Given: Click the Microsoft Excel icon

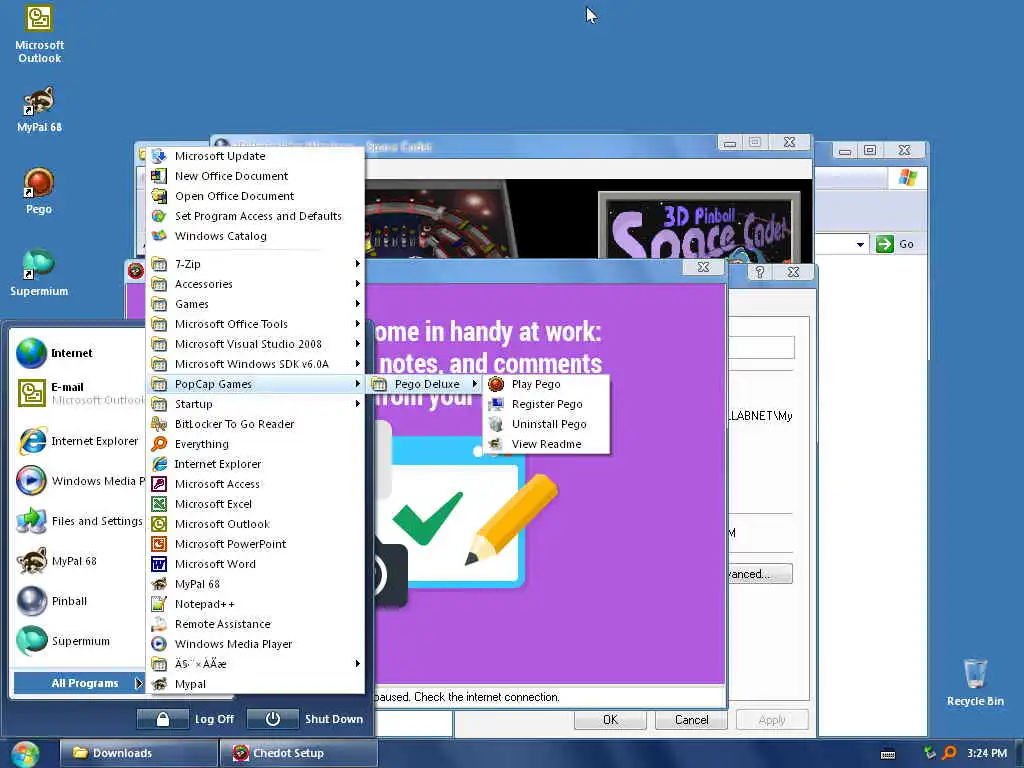Looking at the screenshot, I should pyautogui.click(x=159, y=504).
